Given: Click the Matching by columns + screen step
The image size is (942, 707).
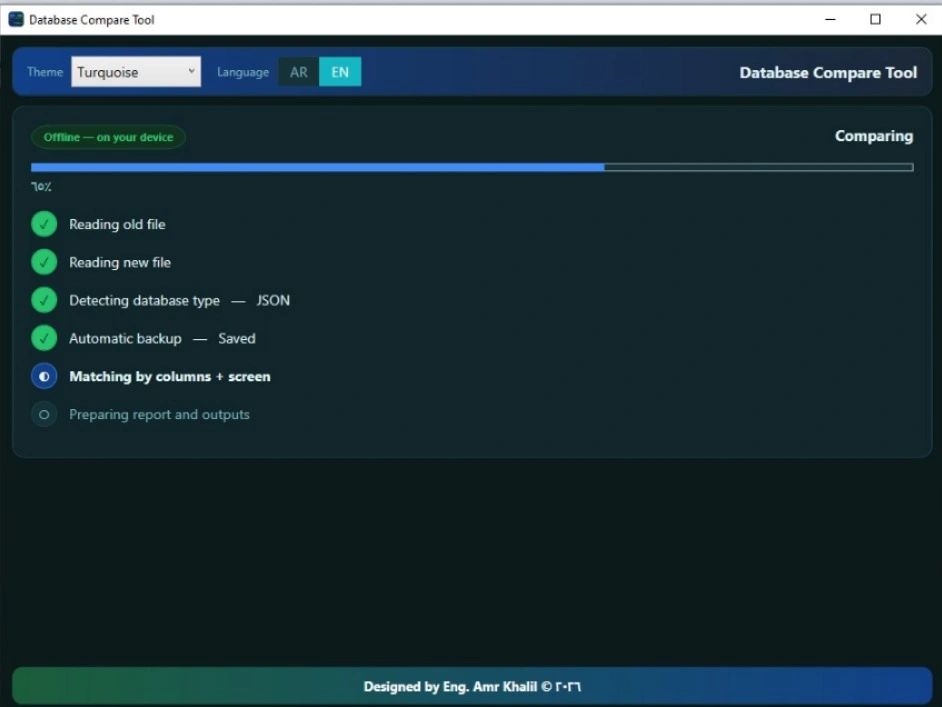Looking at the screenshot, I should pos(170,377).
